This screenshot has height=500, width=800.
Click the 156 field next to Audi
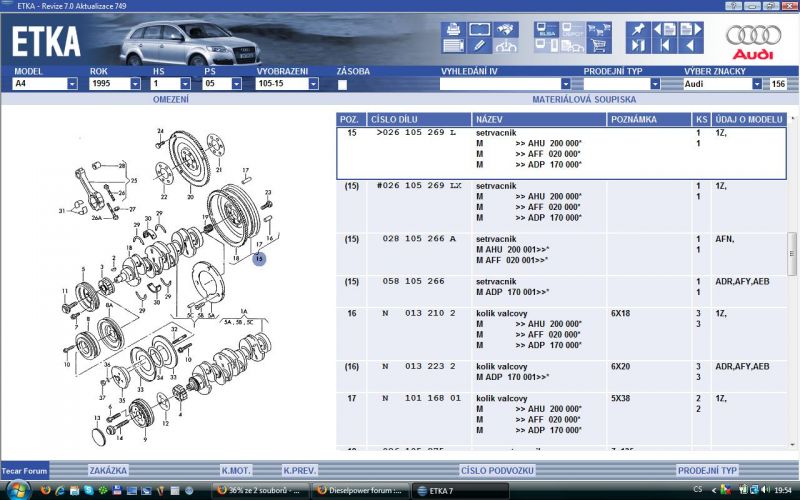[x=778, y=84]
